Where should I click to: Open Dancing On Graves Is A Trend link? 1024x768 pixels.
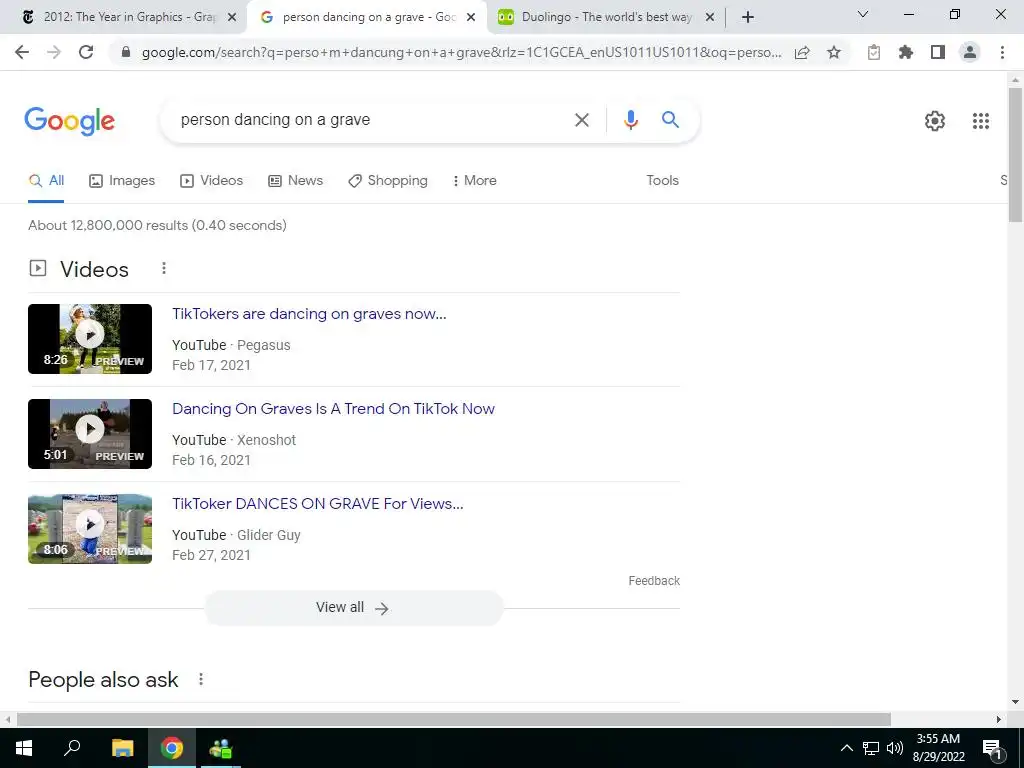coord(333,409)
